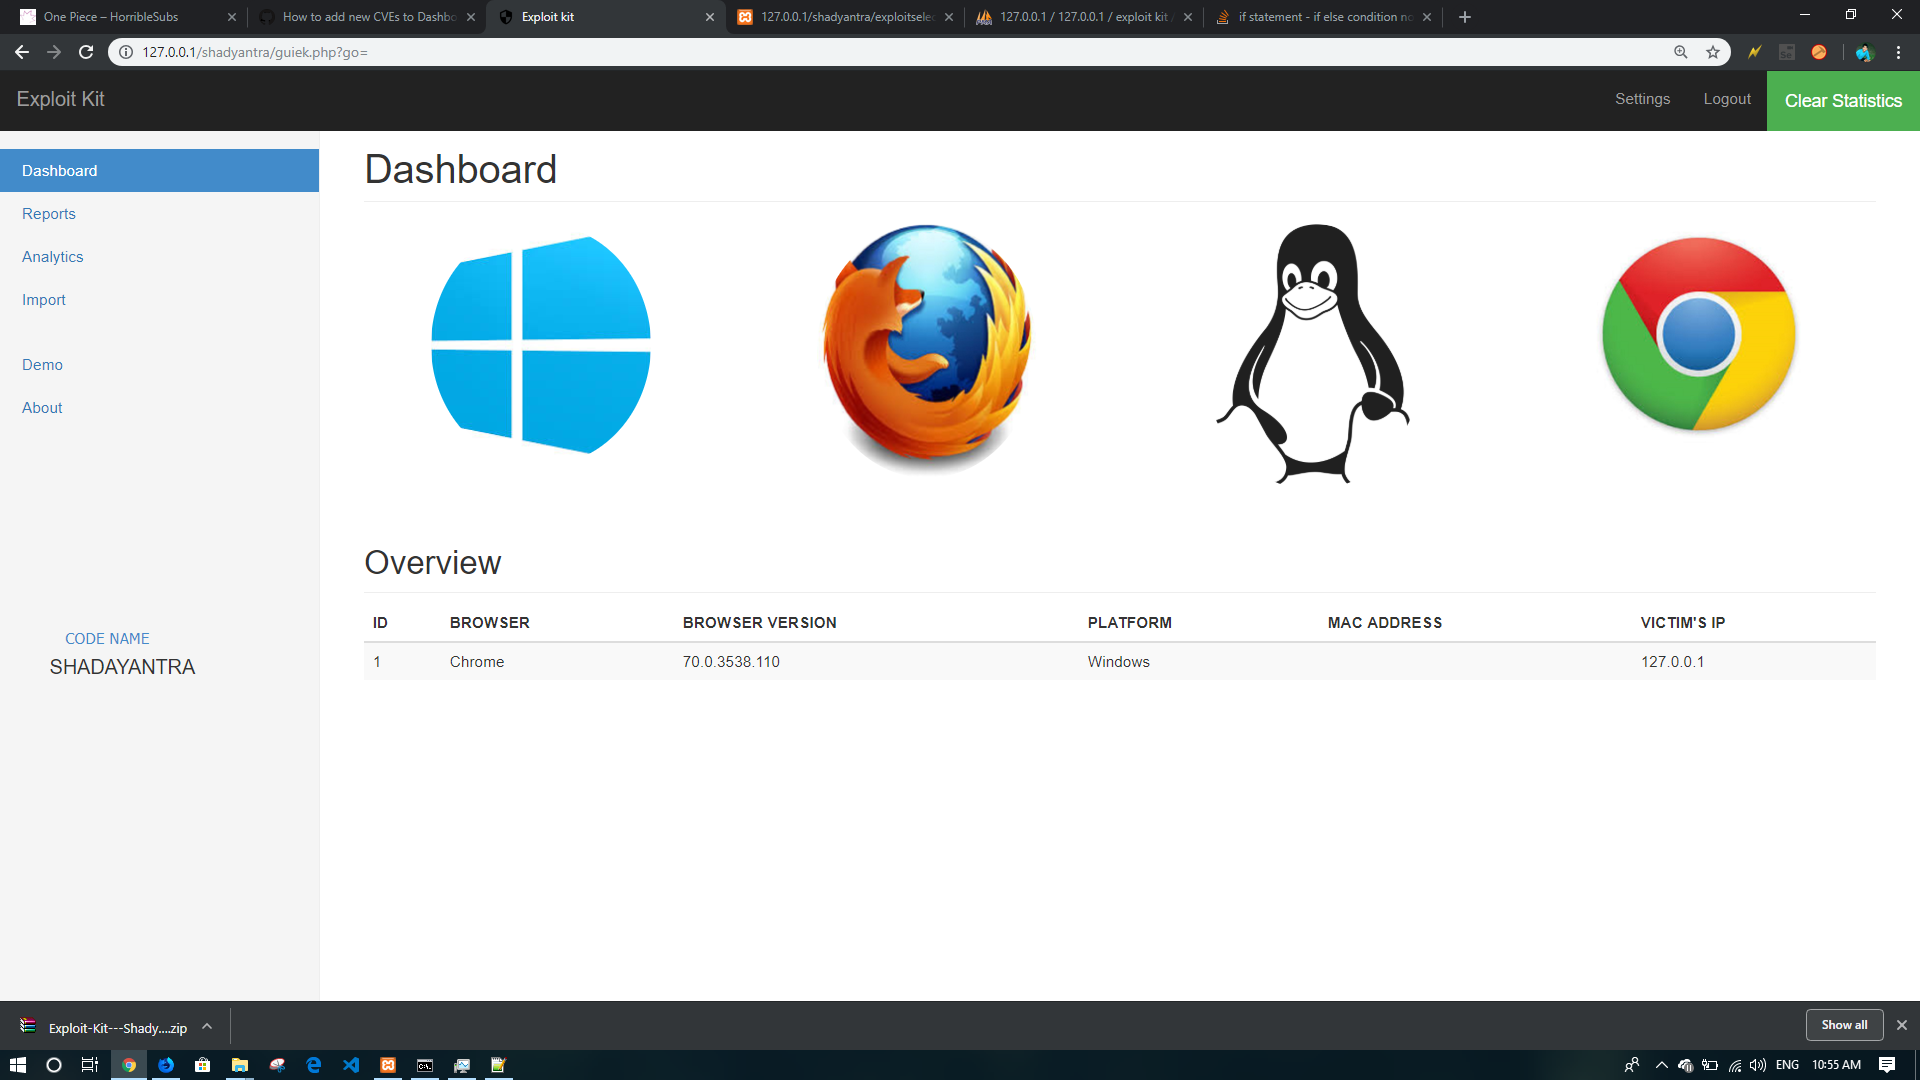Screen dimensions: 1920x1080
Task: Click the Linux Tux penguin image
Action: tap(1313, 353)
